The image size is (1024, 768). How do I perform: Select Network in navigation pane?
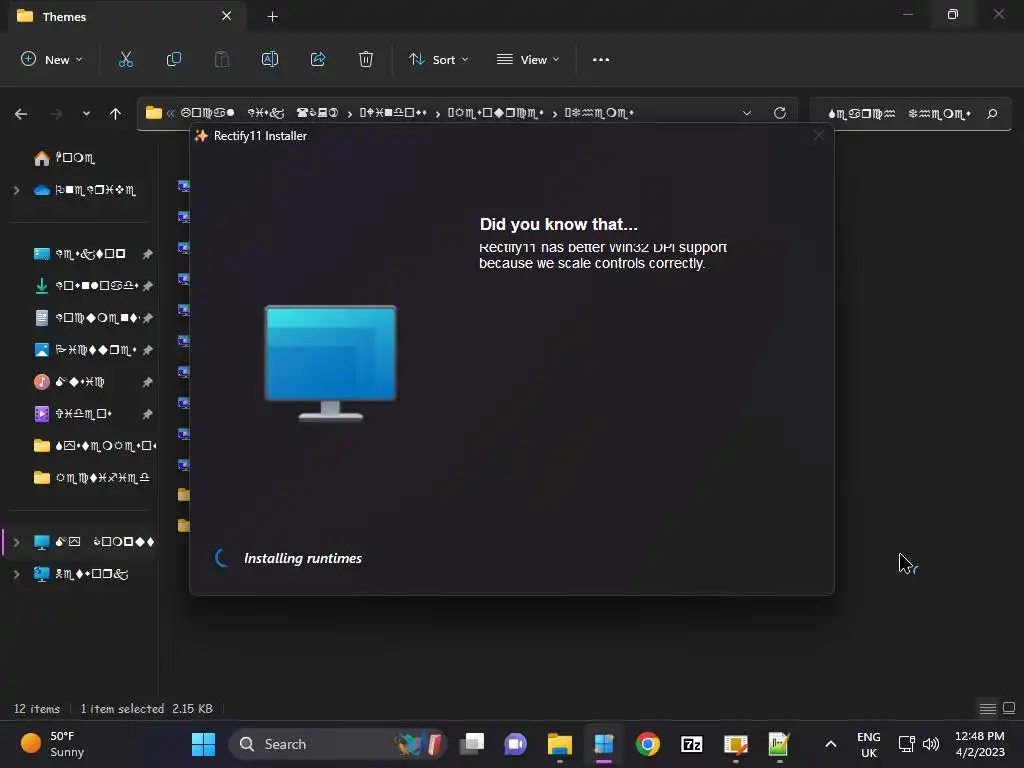[x=80, y=574]
